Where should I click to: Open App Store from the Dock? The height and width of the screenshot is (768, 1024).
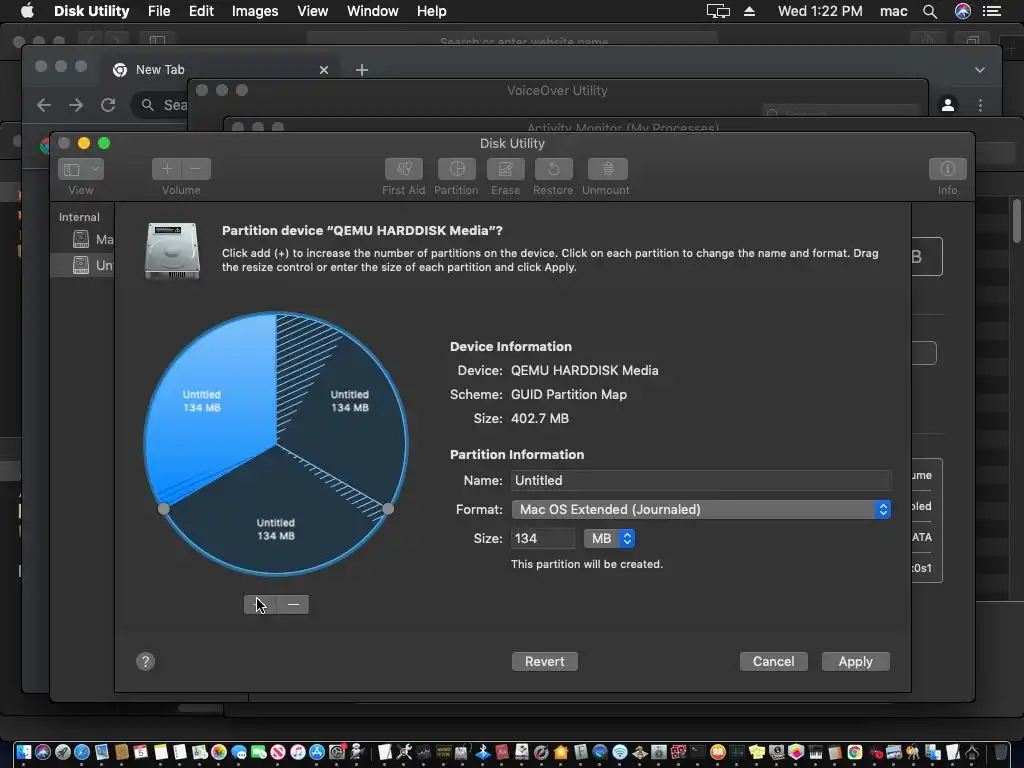click(317, 752)
